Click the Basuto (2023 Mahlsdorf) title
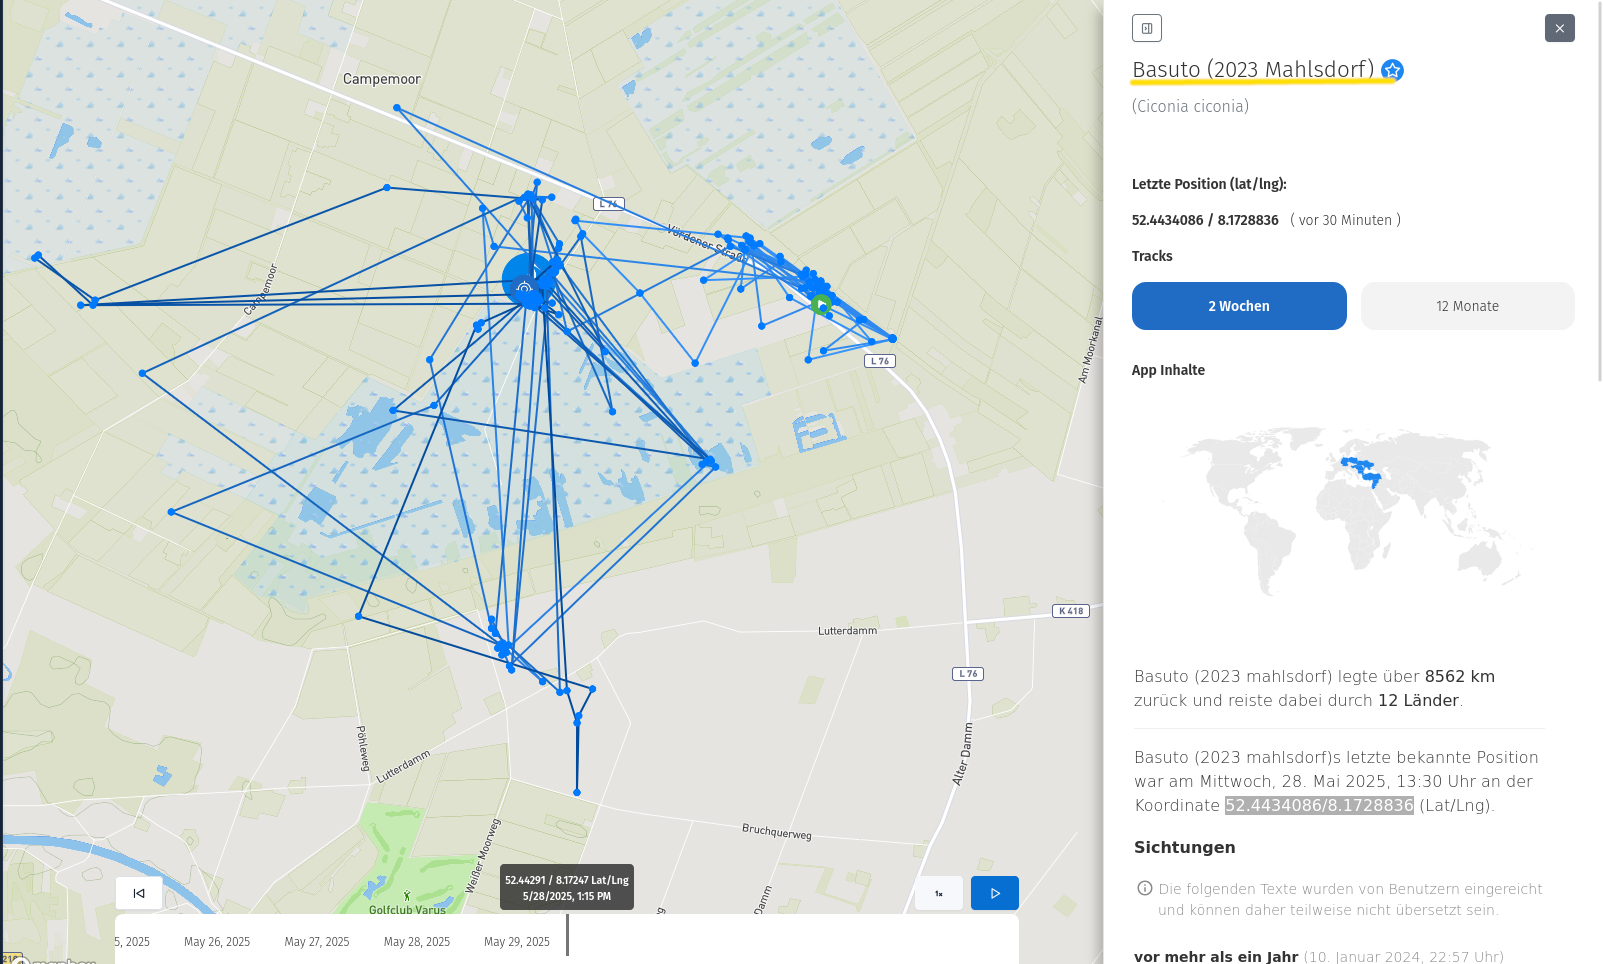This screenshot has height=964, width=1603. point(1252,70)
